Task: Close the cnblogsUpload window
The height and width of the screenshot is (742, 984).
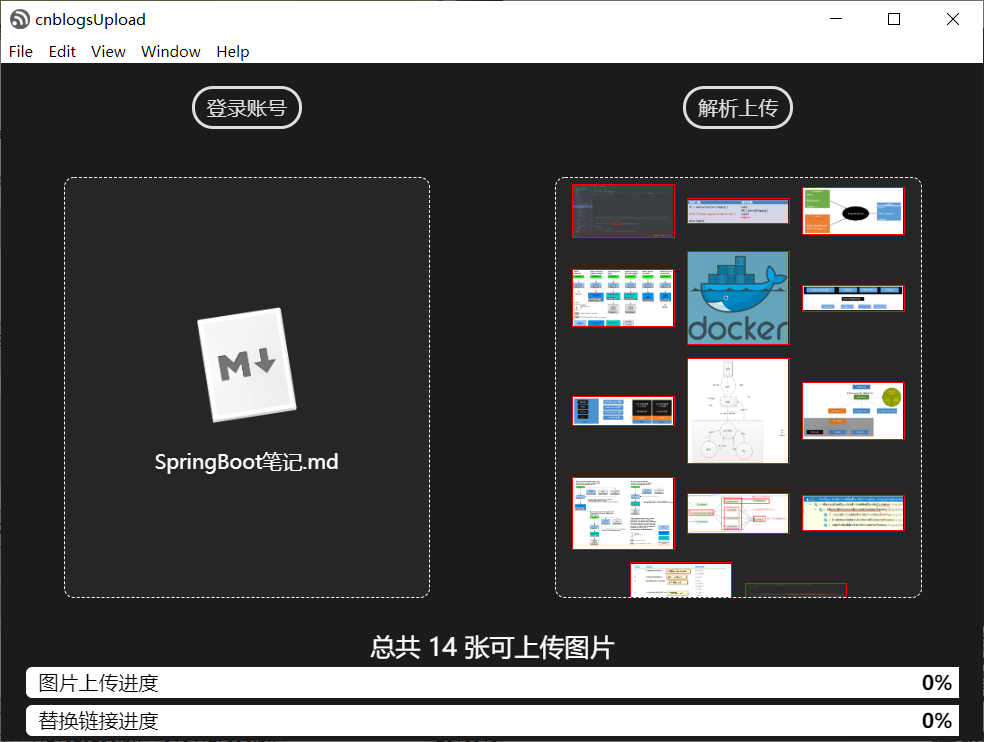Action: click(x=953, y=19)
